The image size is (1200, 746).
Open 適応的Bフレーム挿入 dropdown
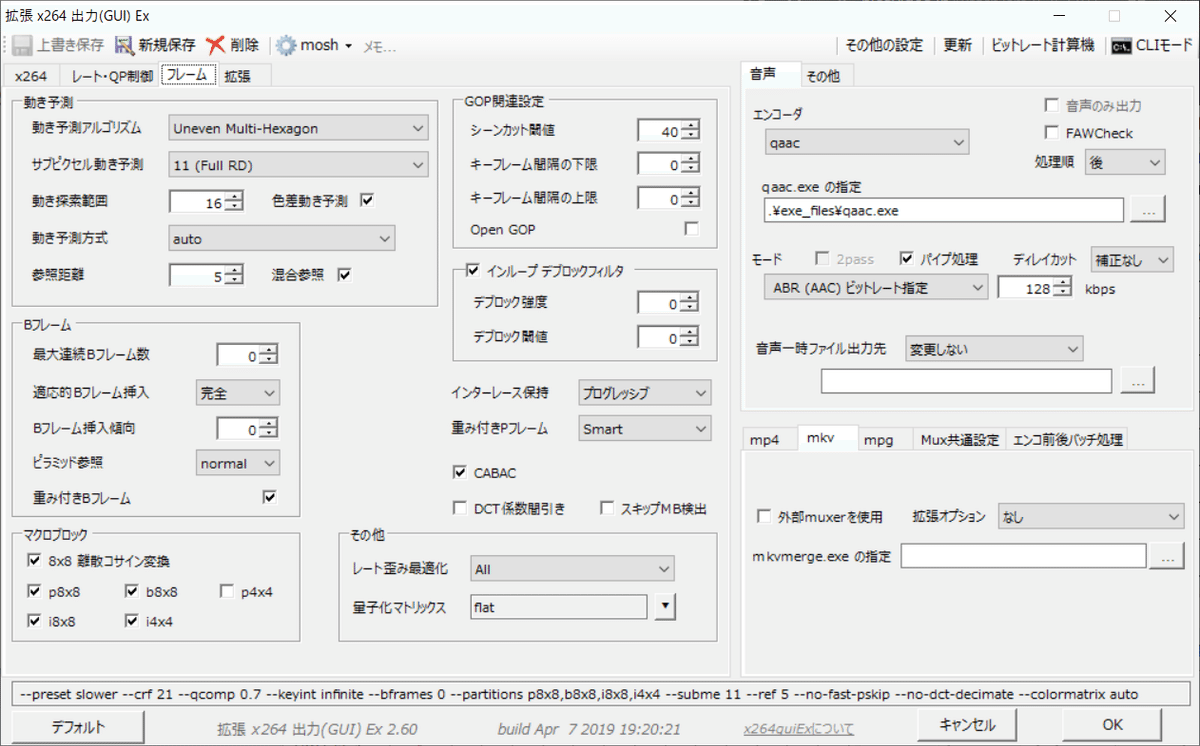point(237,393)
